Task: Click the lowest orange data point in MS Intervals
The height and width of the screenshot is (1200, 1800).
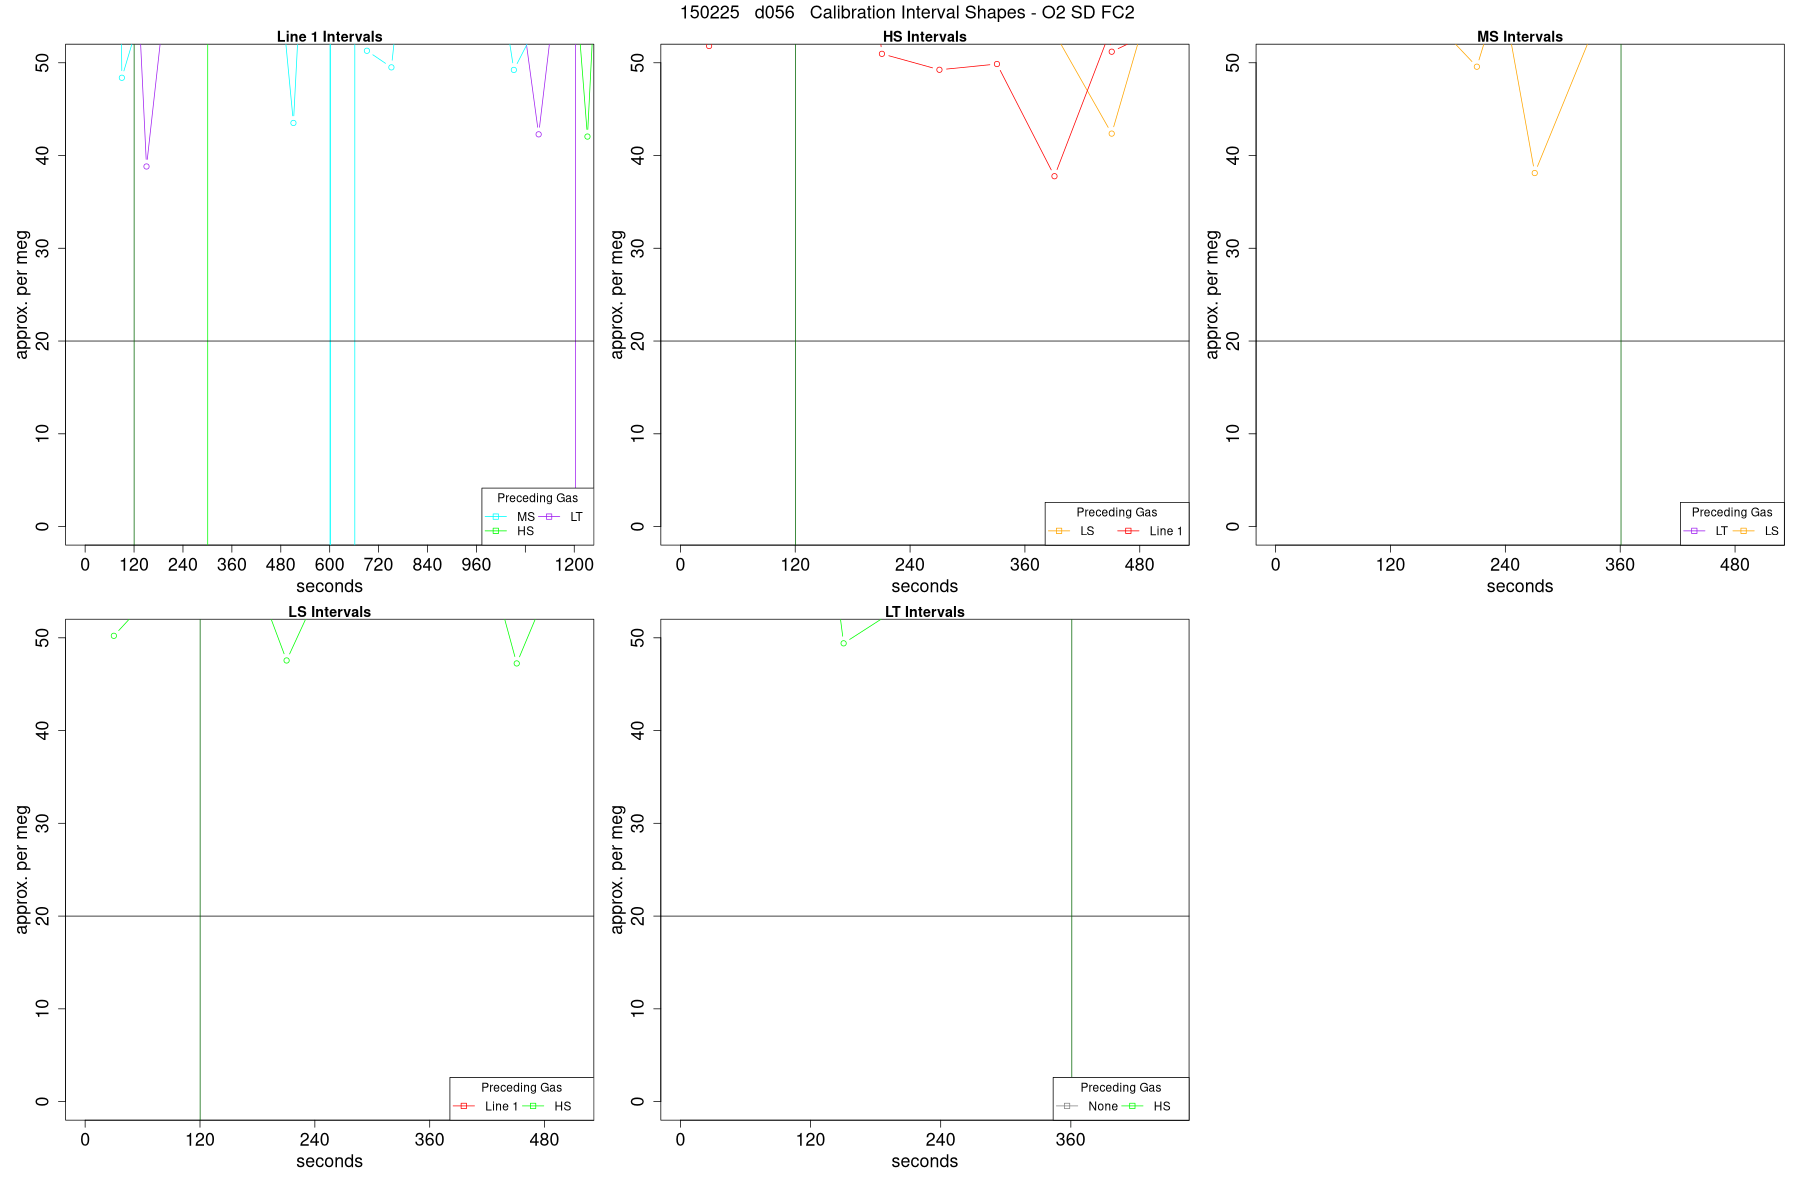Action: pyautogui.click(x=1534, y=173)
